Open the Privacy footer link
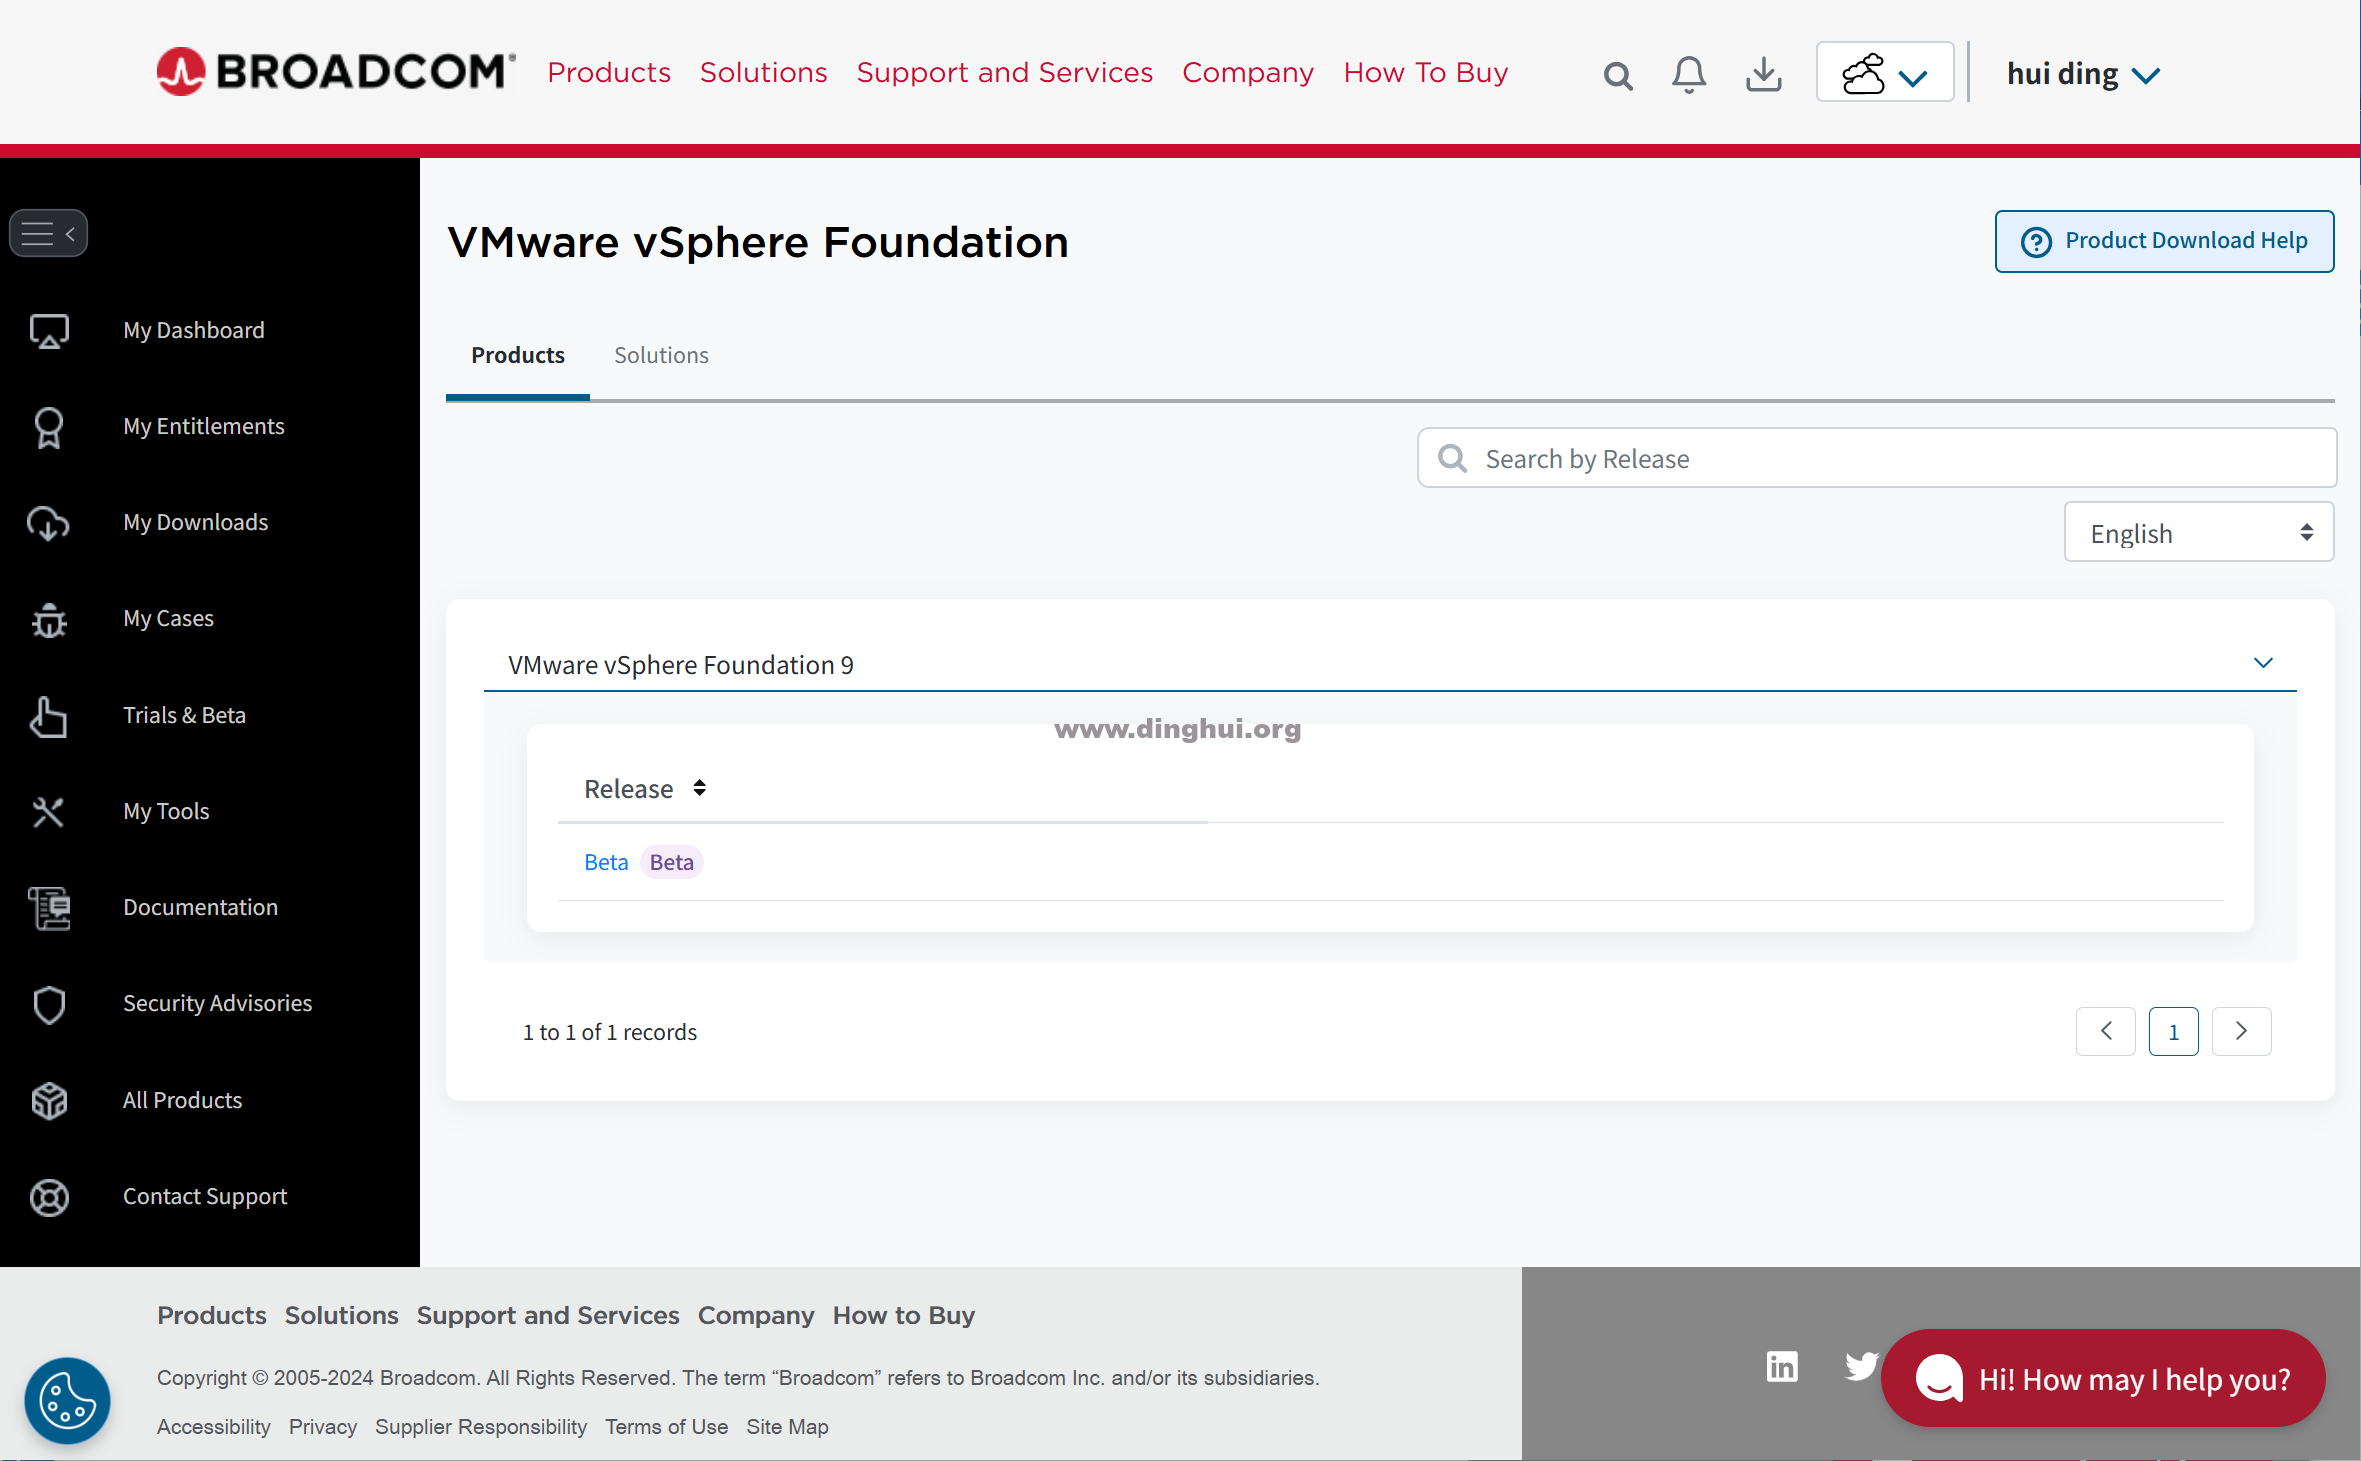Screen dimensions: 2361x1461 pos(323,1427)
